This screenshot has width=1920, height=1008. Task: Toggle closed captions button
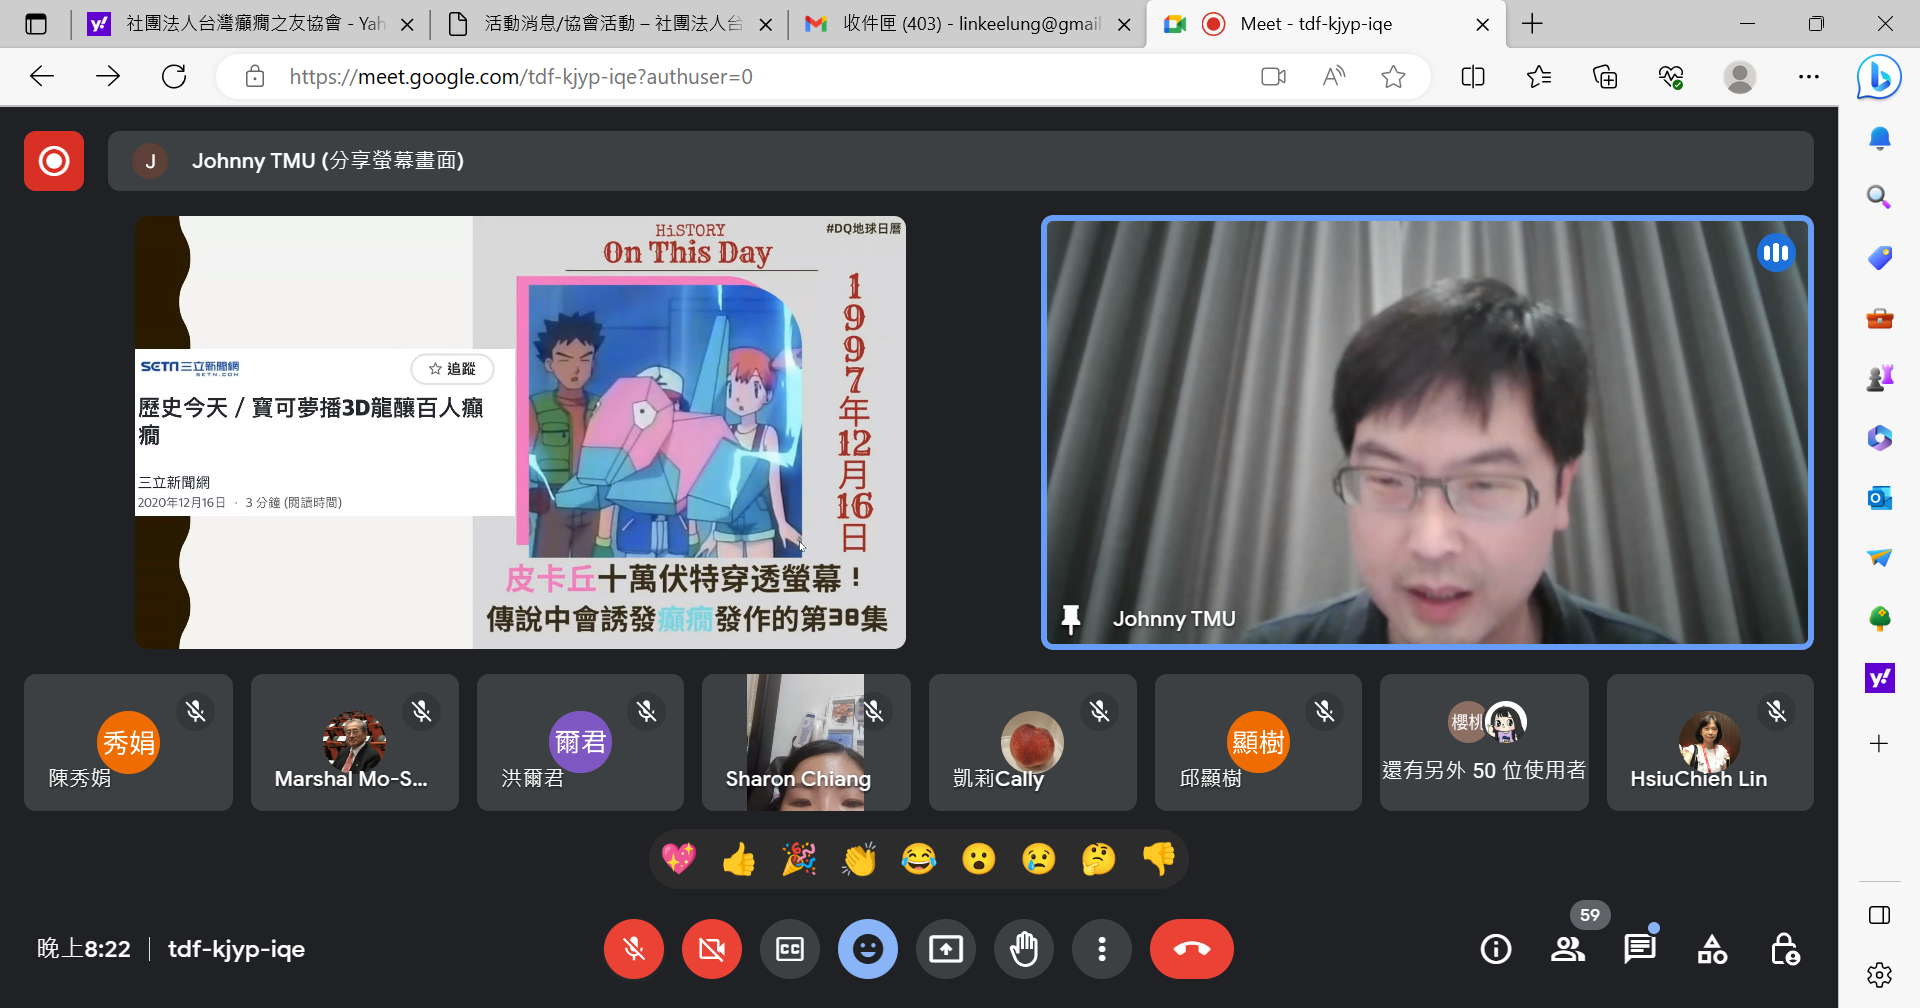tap(790, 949)
